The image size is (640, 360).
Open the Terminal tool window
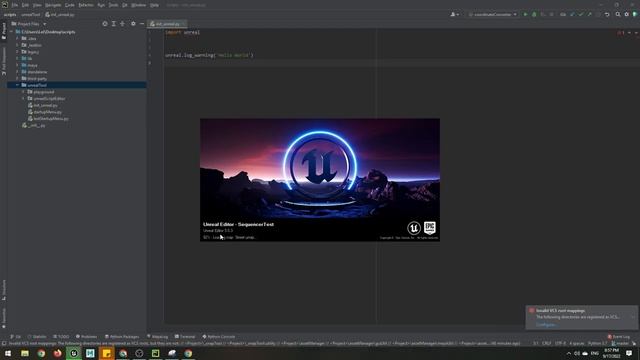pos(185,336)
